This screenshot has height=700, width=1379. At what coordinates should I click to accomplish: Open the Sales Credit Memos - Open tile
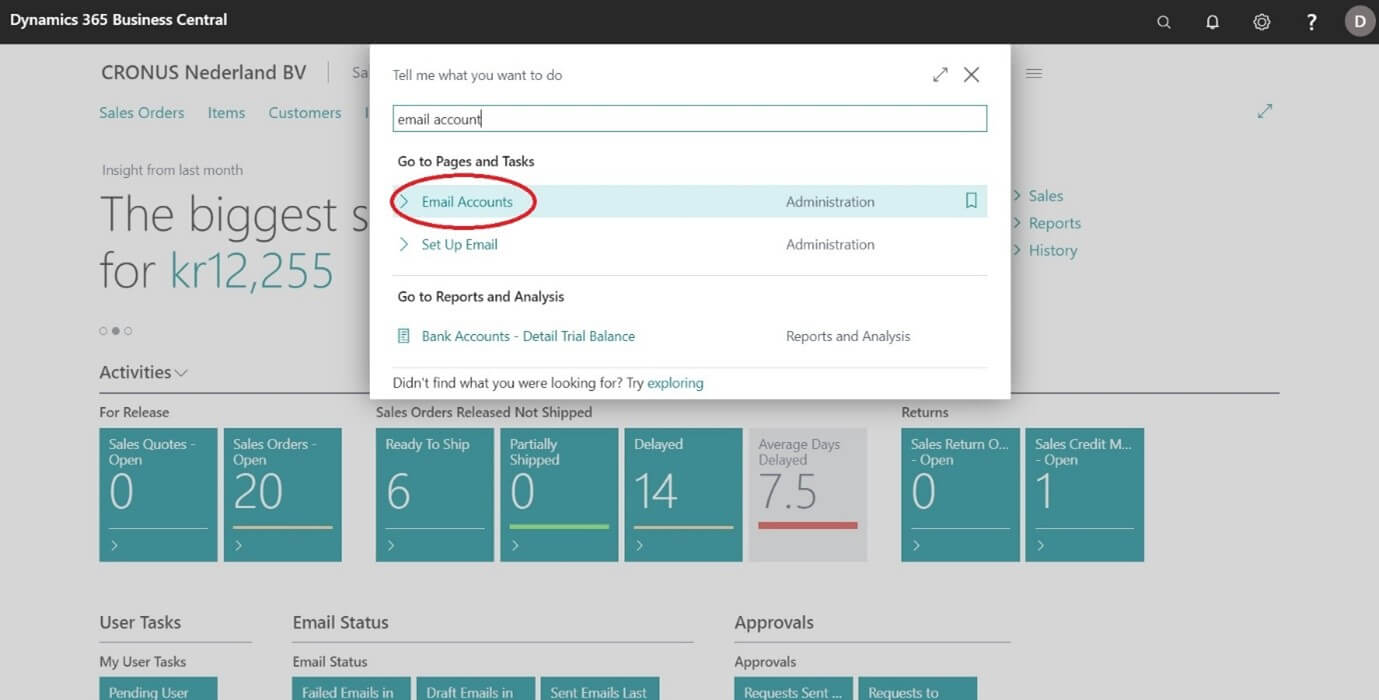pos(1085,494)
